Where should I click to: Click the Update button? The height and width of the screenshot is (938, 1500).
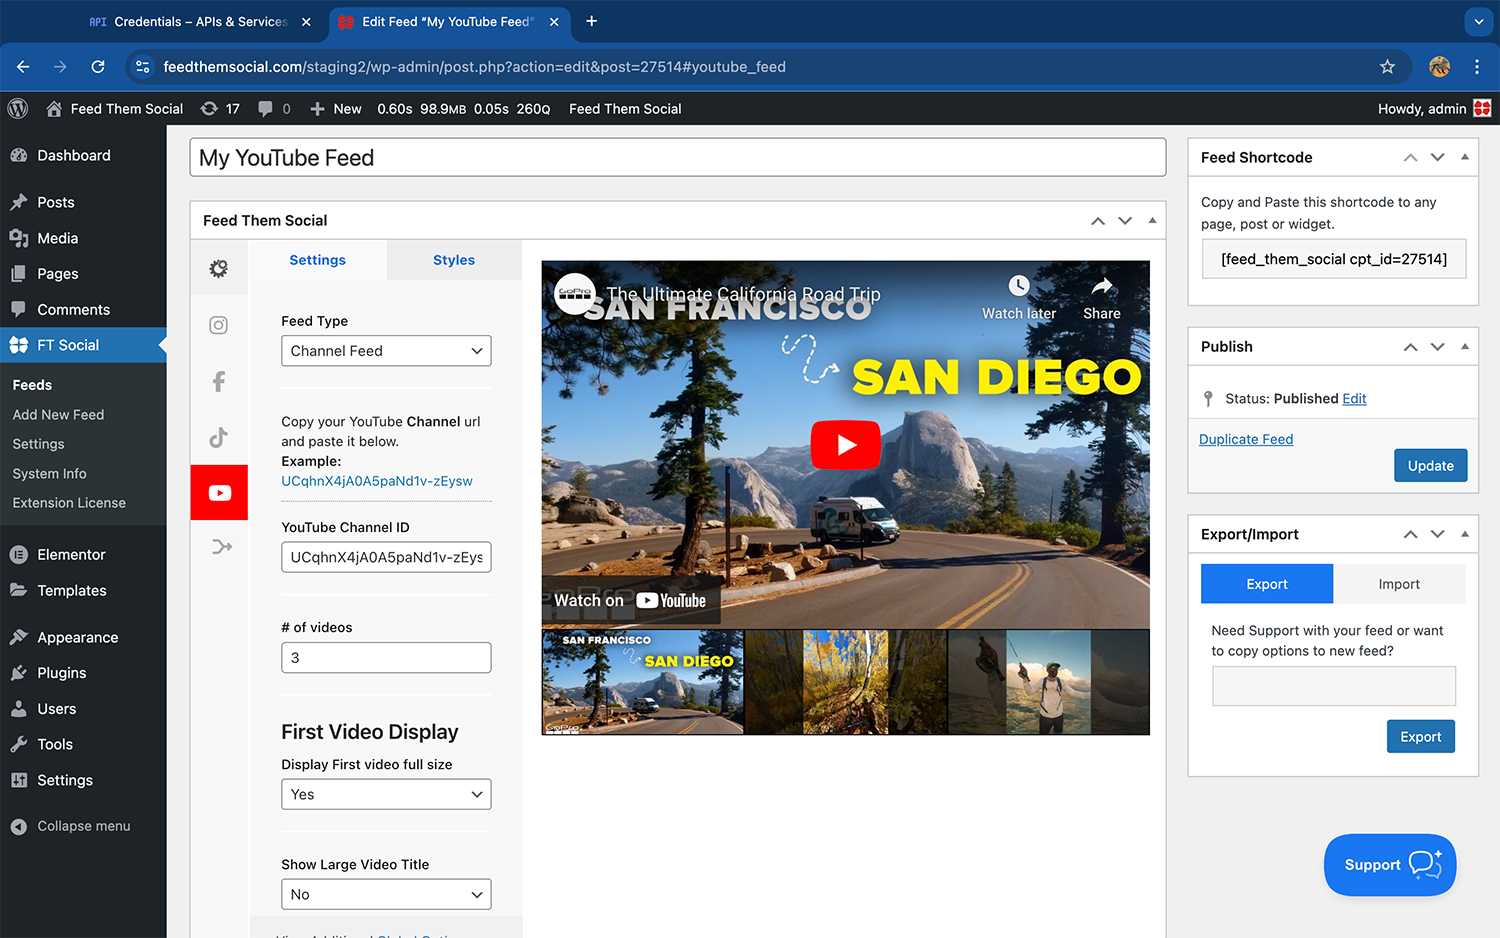click(x=1431, y=466)
